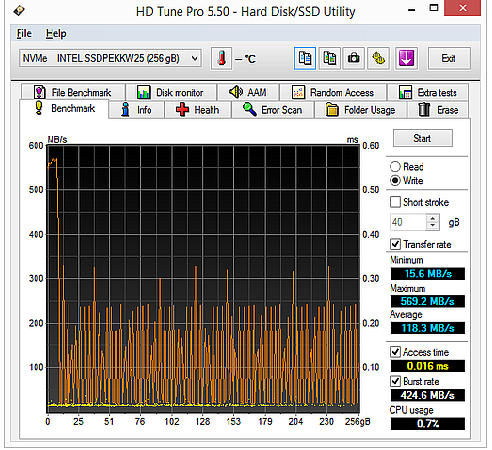Save screenshot with the camera icon
This screenshot has height=450, width=492.
(354, 59)
